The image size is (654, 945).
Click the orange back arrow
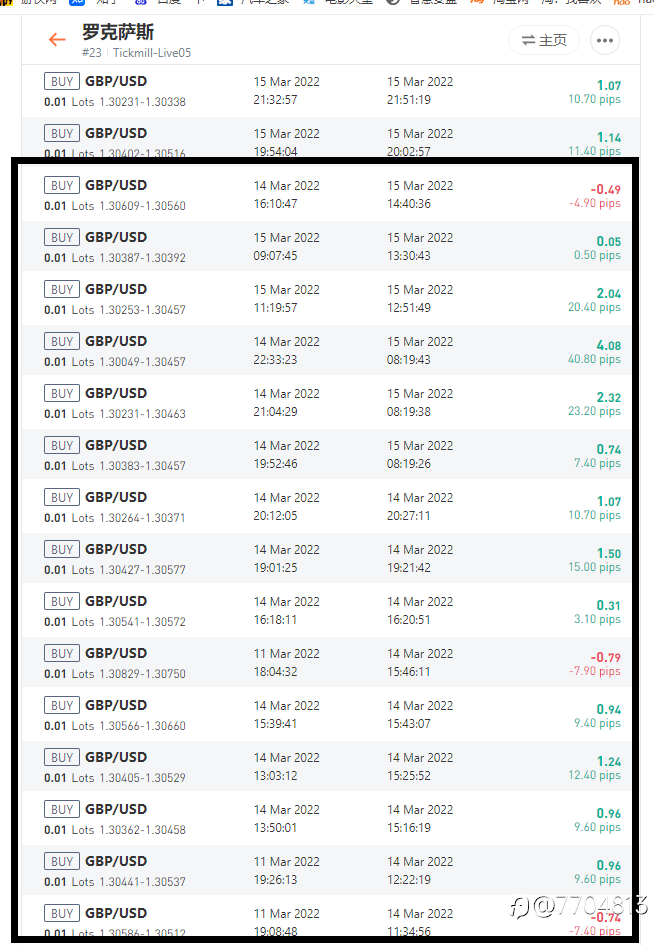coord(57,40)
